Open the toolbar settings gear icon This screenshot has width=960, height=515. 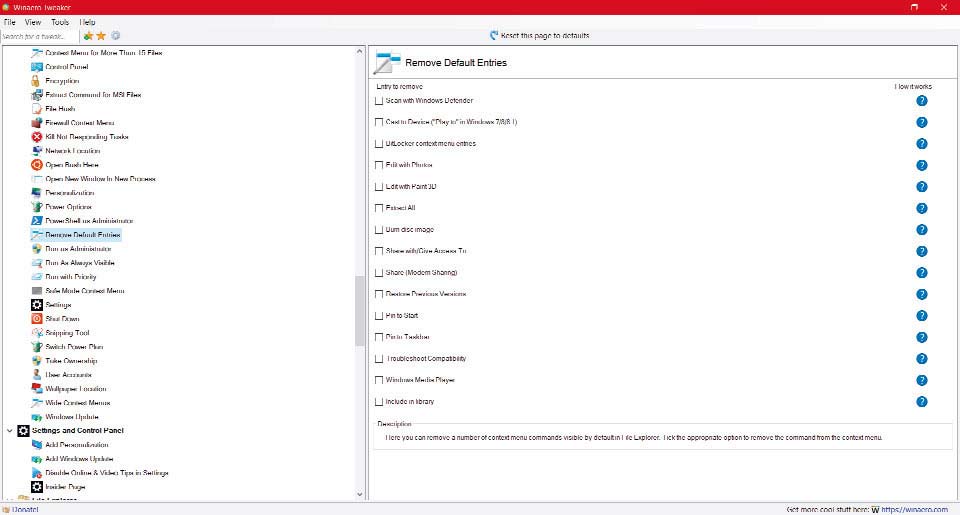pos(115,36)
